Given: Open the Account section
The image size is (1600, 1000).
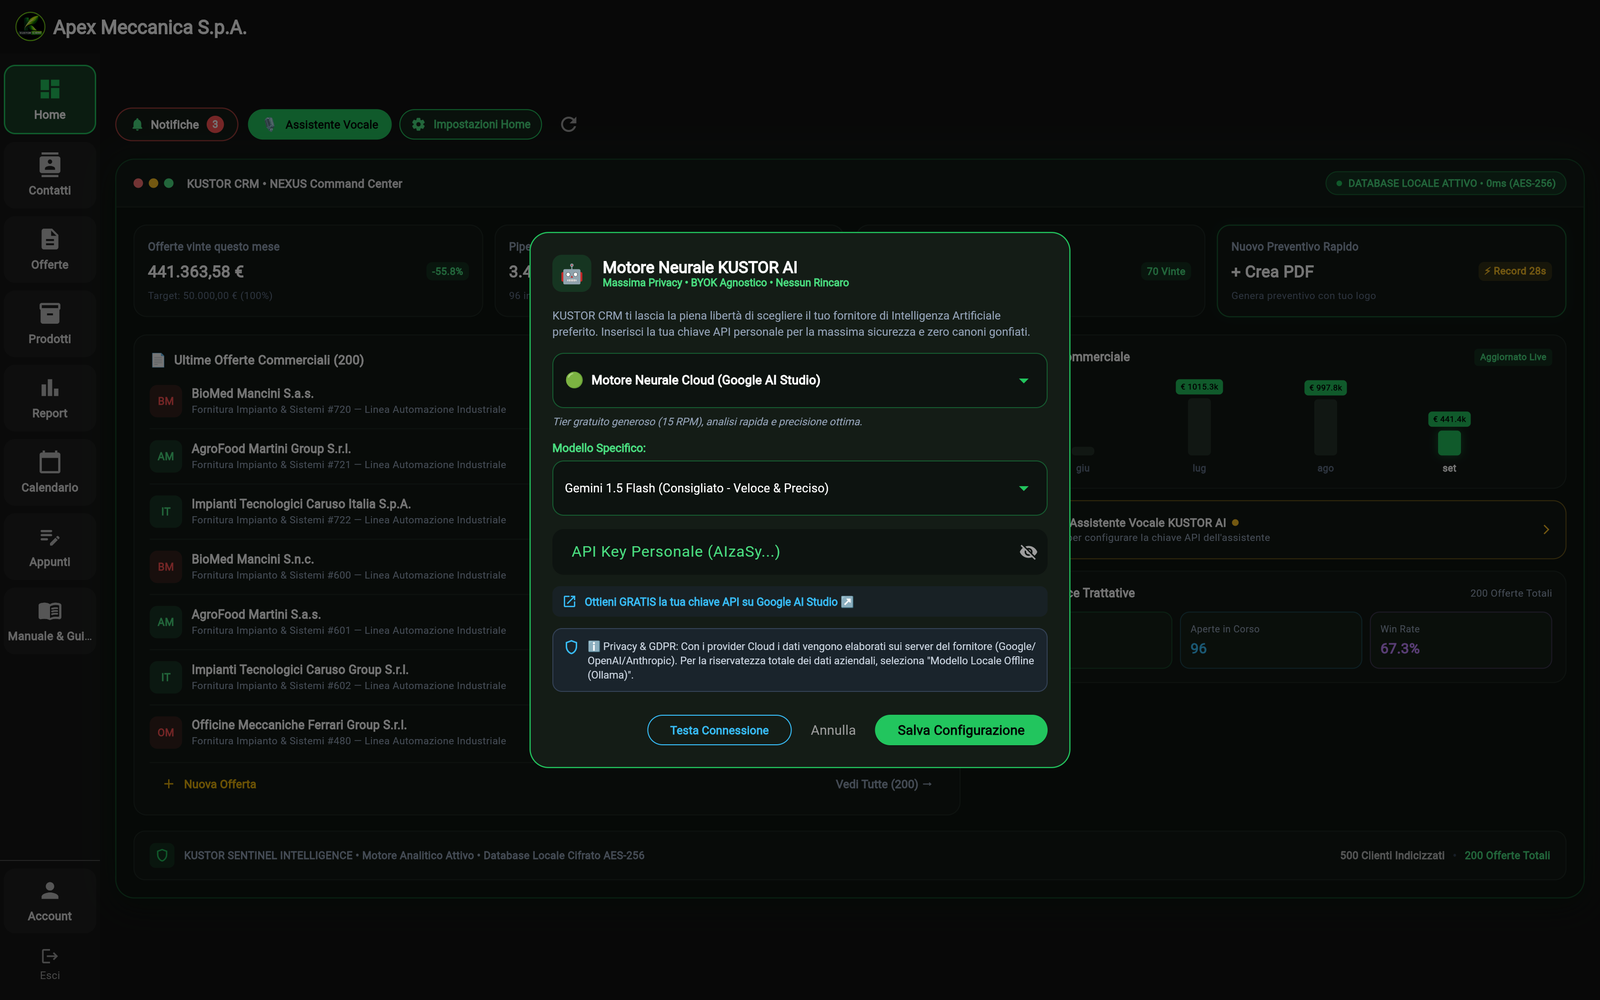Looking at the screenshot, I should pos(50,901).
